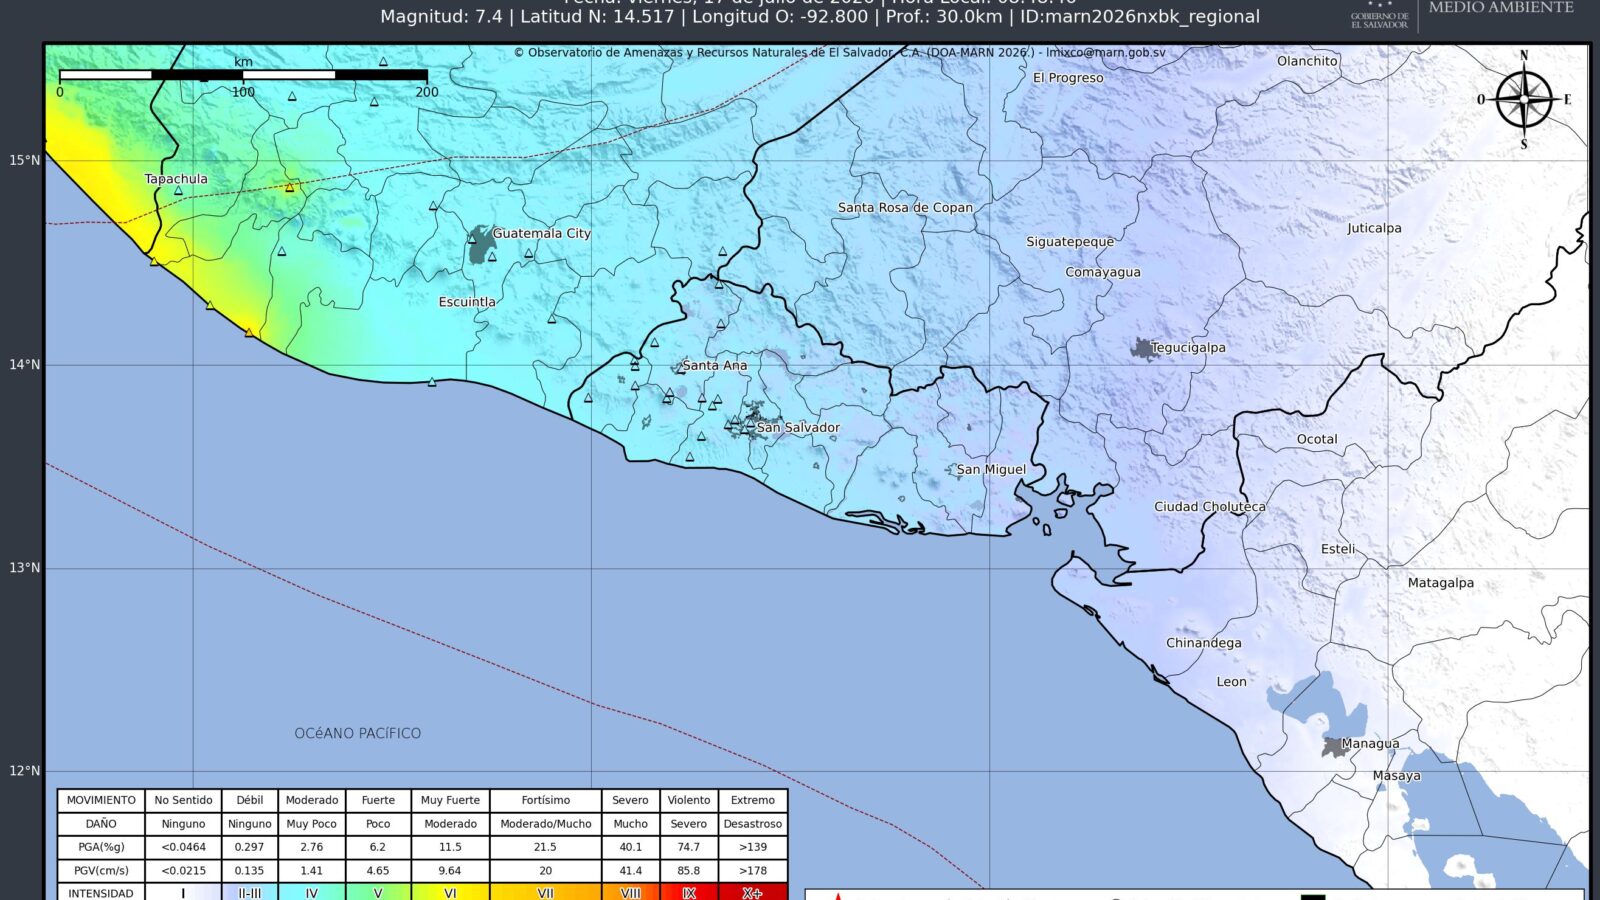This screenshot has width=1600, height=900.
Task: Click the 15°N latitude label
Action: coord(25,160)
